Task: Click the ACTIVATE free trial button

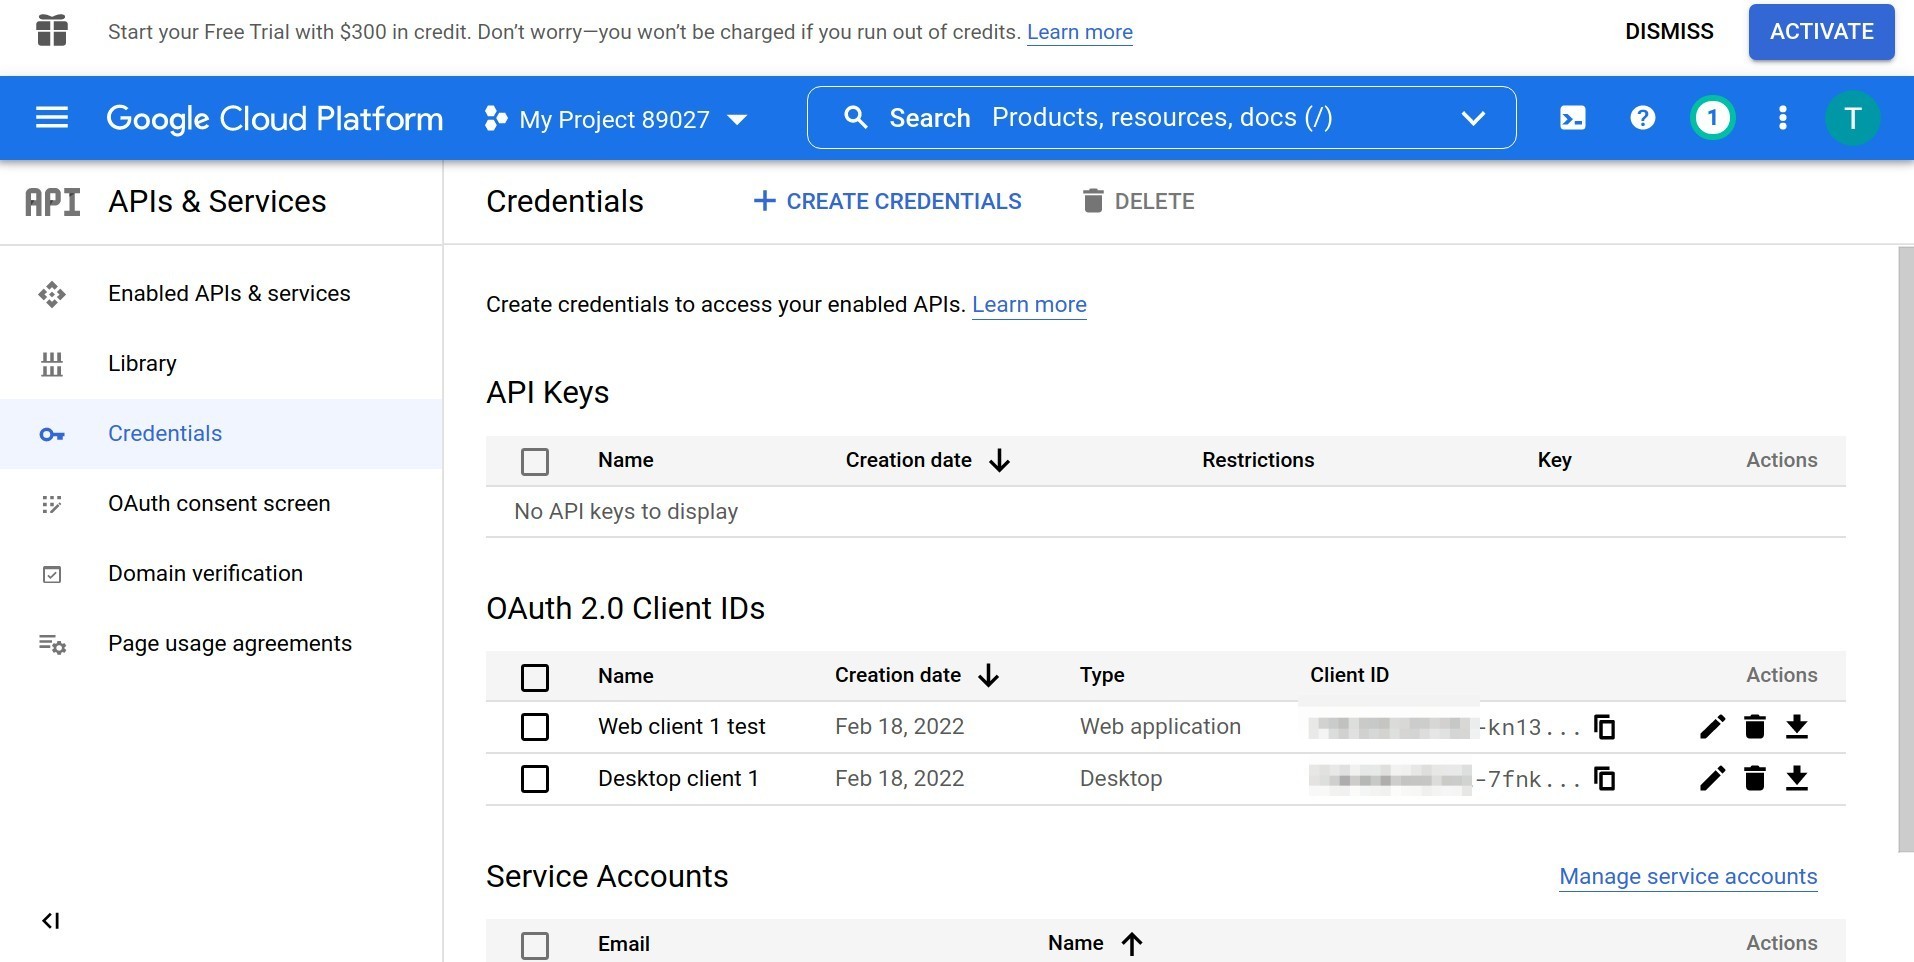Action: tap(1821, 32)
